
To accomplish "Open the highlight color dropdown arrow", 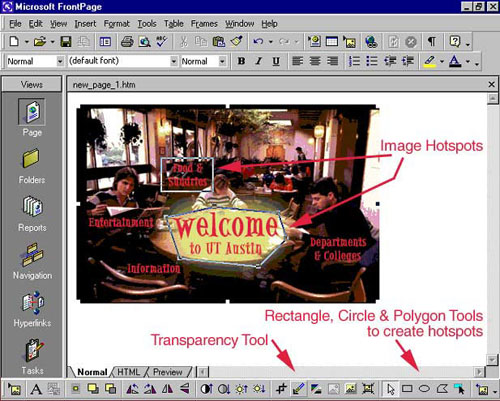I will click(442, 61).
